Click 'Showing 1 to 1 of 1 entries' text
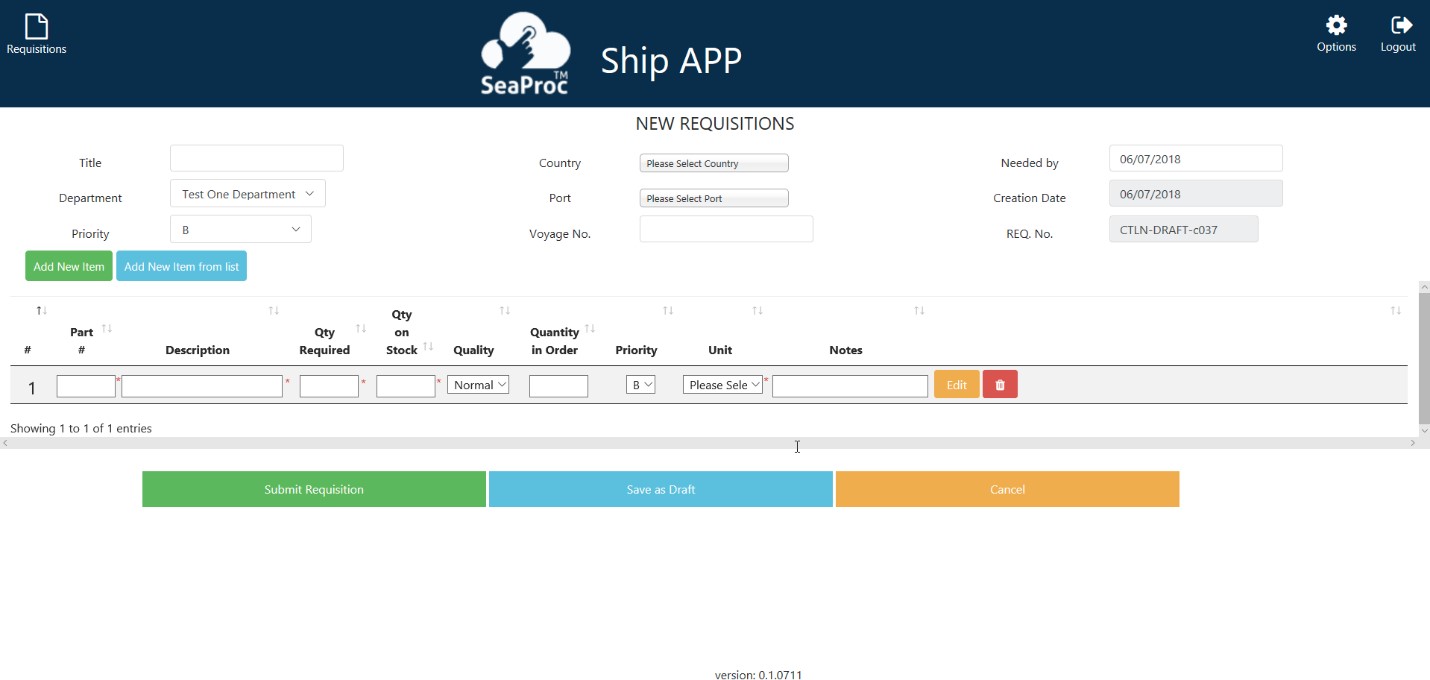This screenshot has width=1430, height=680. click(x=81, y=428)
